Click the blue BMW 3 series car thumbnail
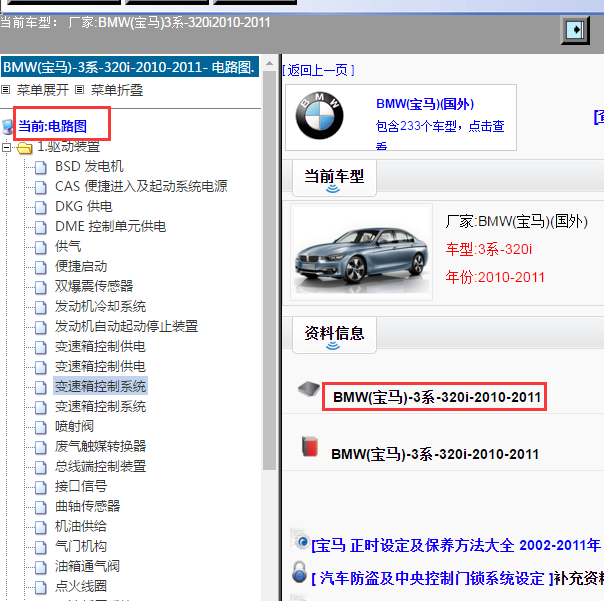604x601 pixels. 361,252
